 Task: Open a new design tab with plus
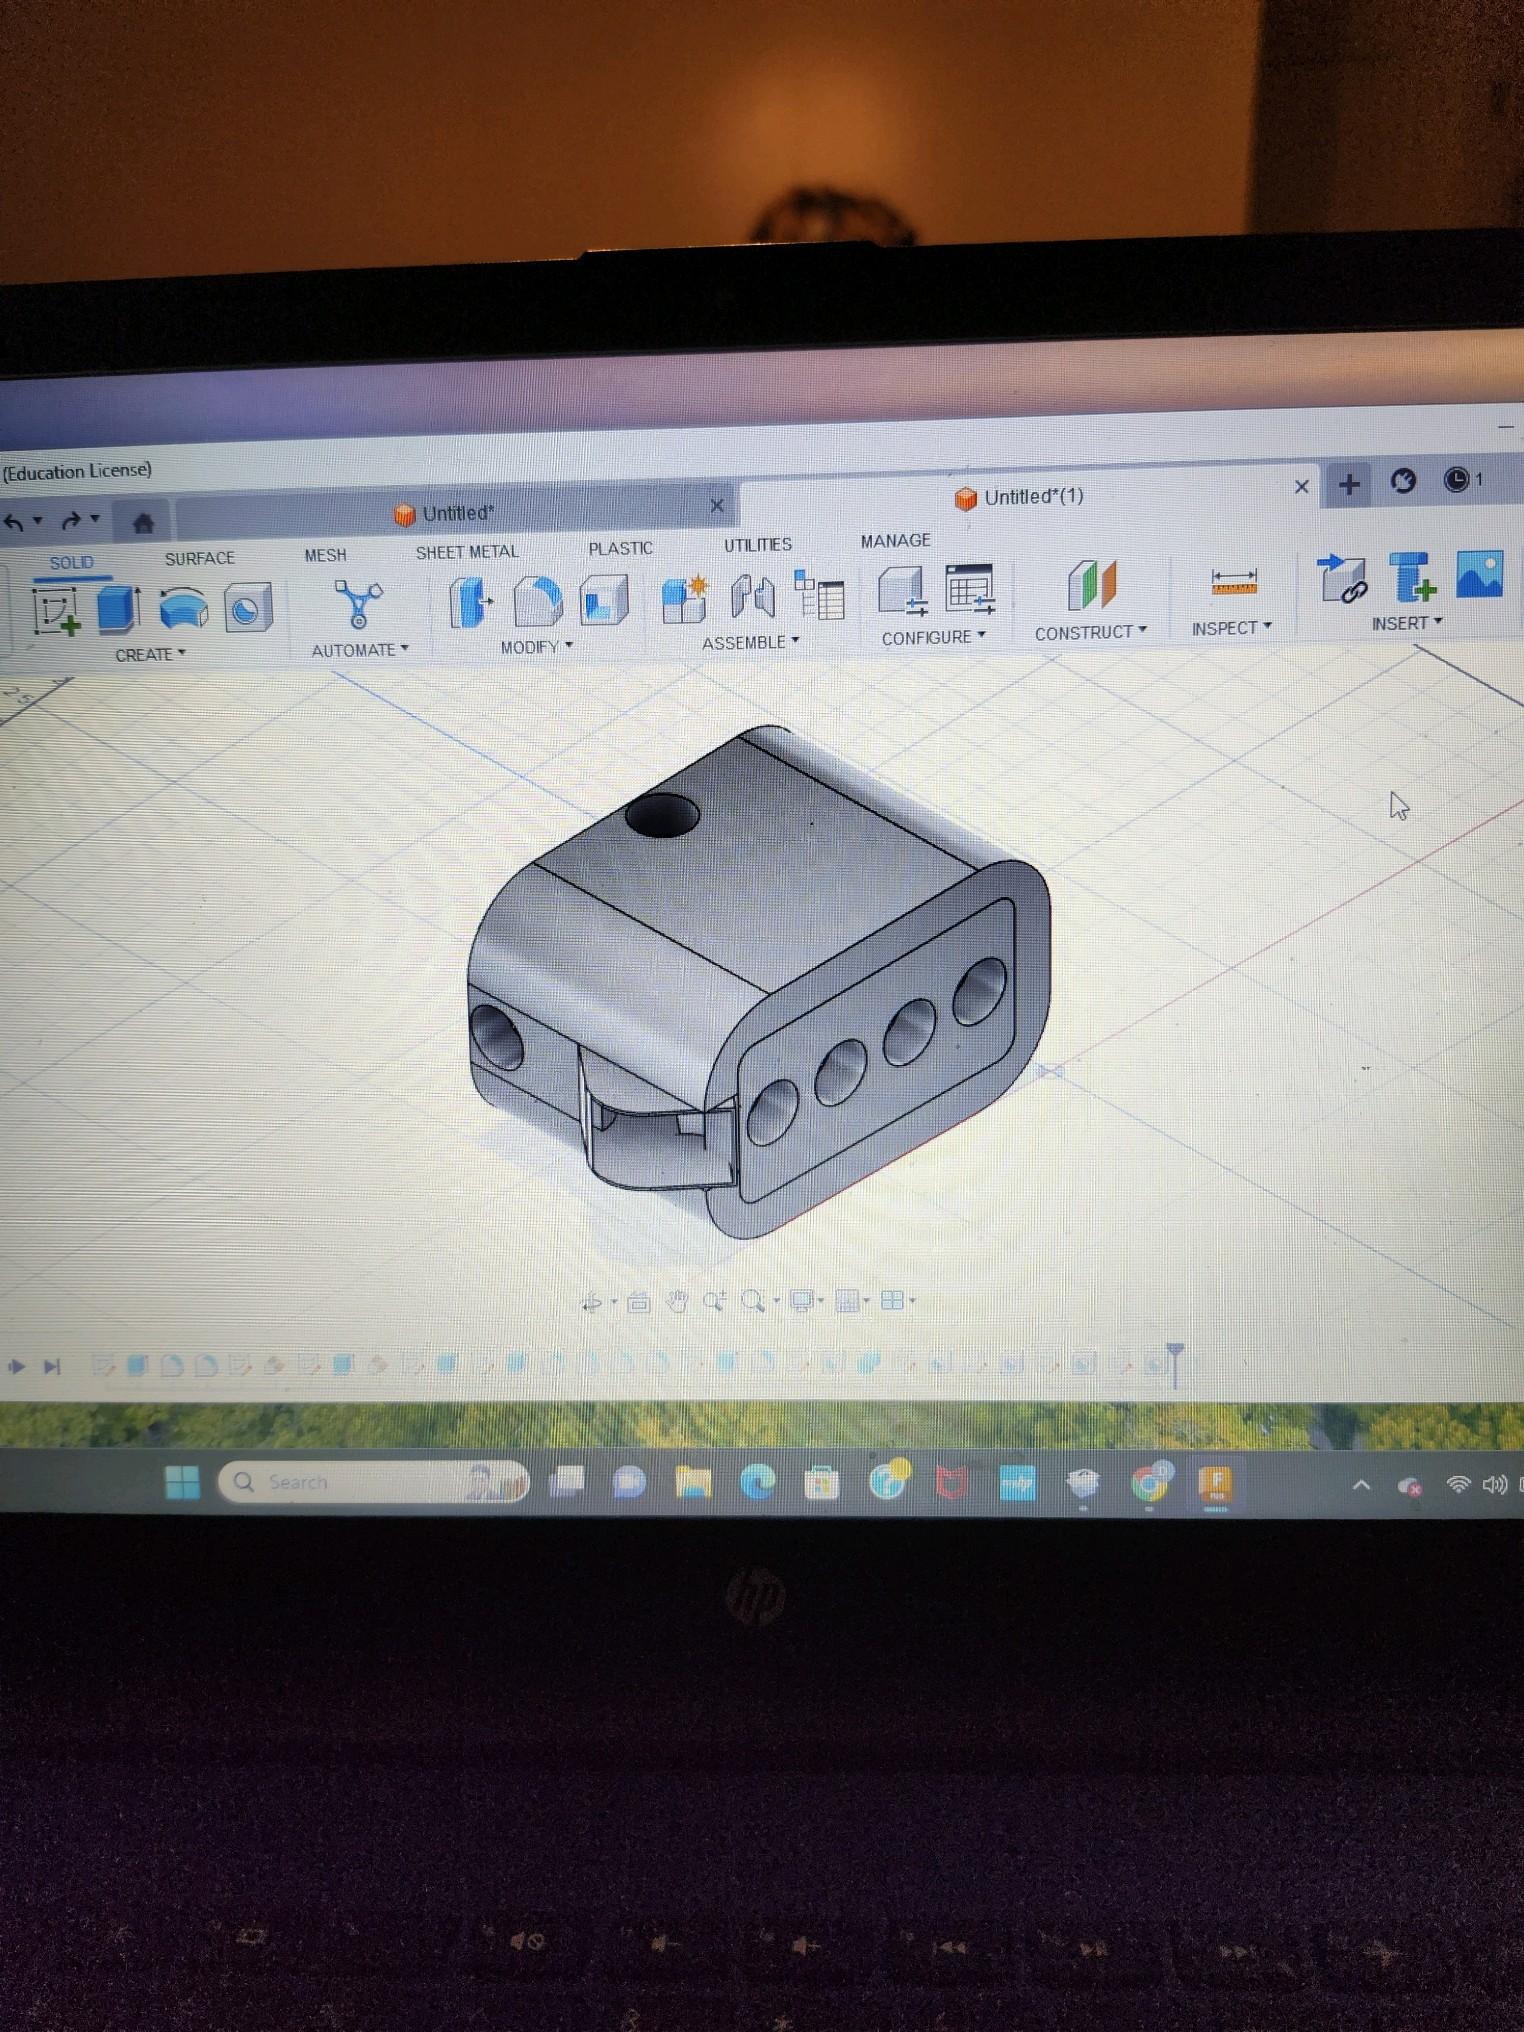coord(1349,484)
